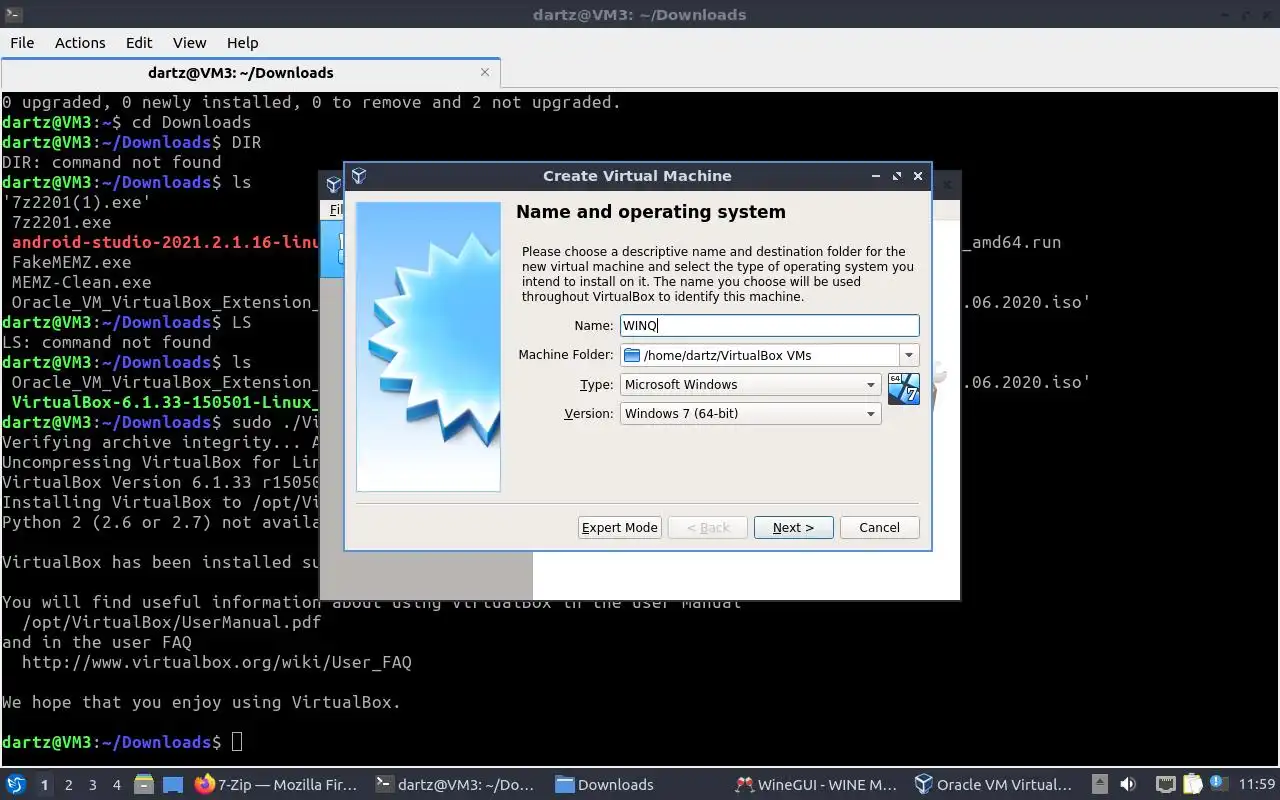The image size is (1280, 800).
Task: Switch to workspace 3 in the pager
Action: (93, 785)
